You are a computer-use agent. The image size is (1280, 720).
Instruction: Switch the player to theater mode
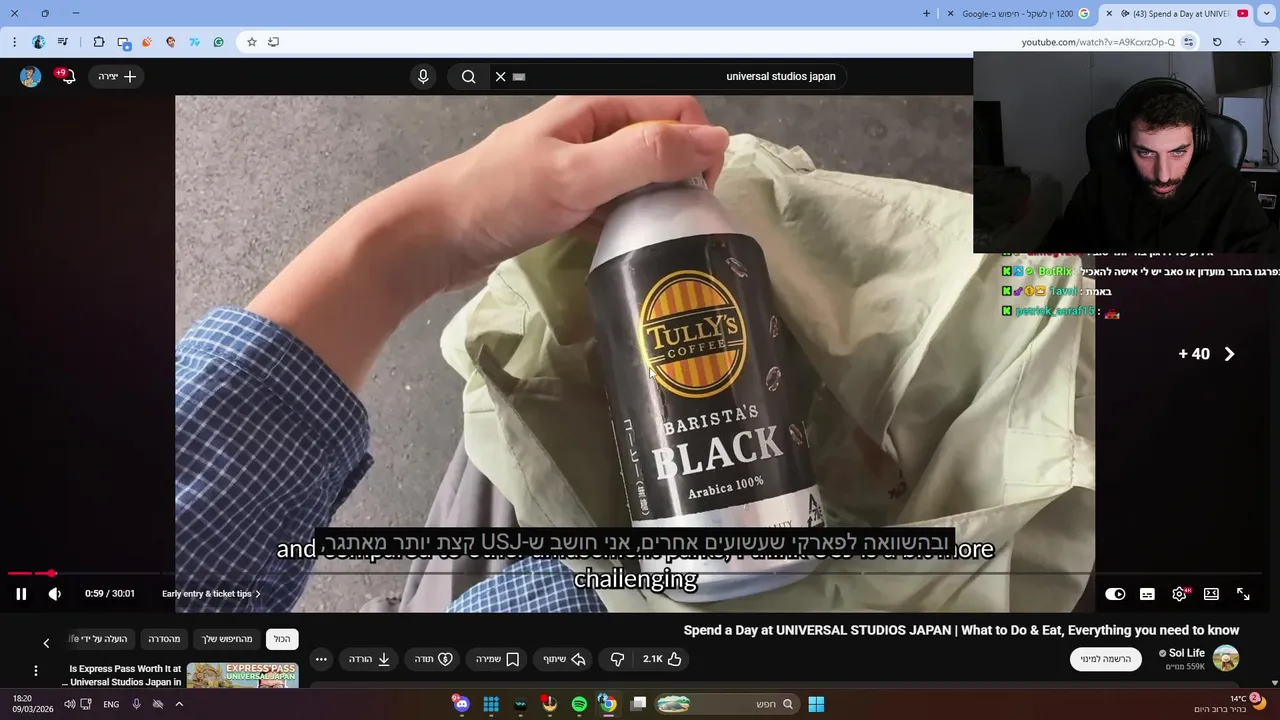point(1211,594)
